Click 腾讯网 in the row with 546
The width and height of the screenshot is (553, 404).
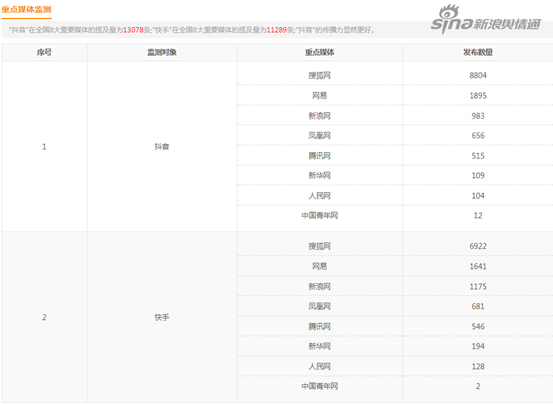[x=320, y=326]
